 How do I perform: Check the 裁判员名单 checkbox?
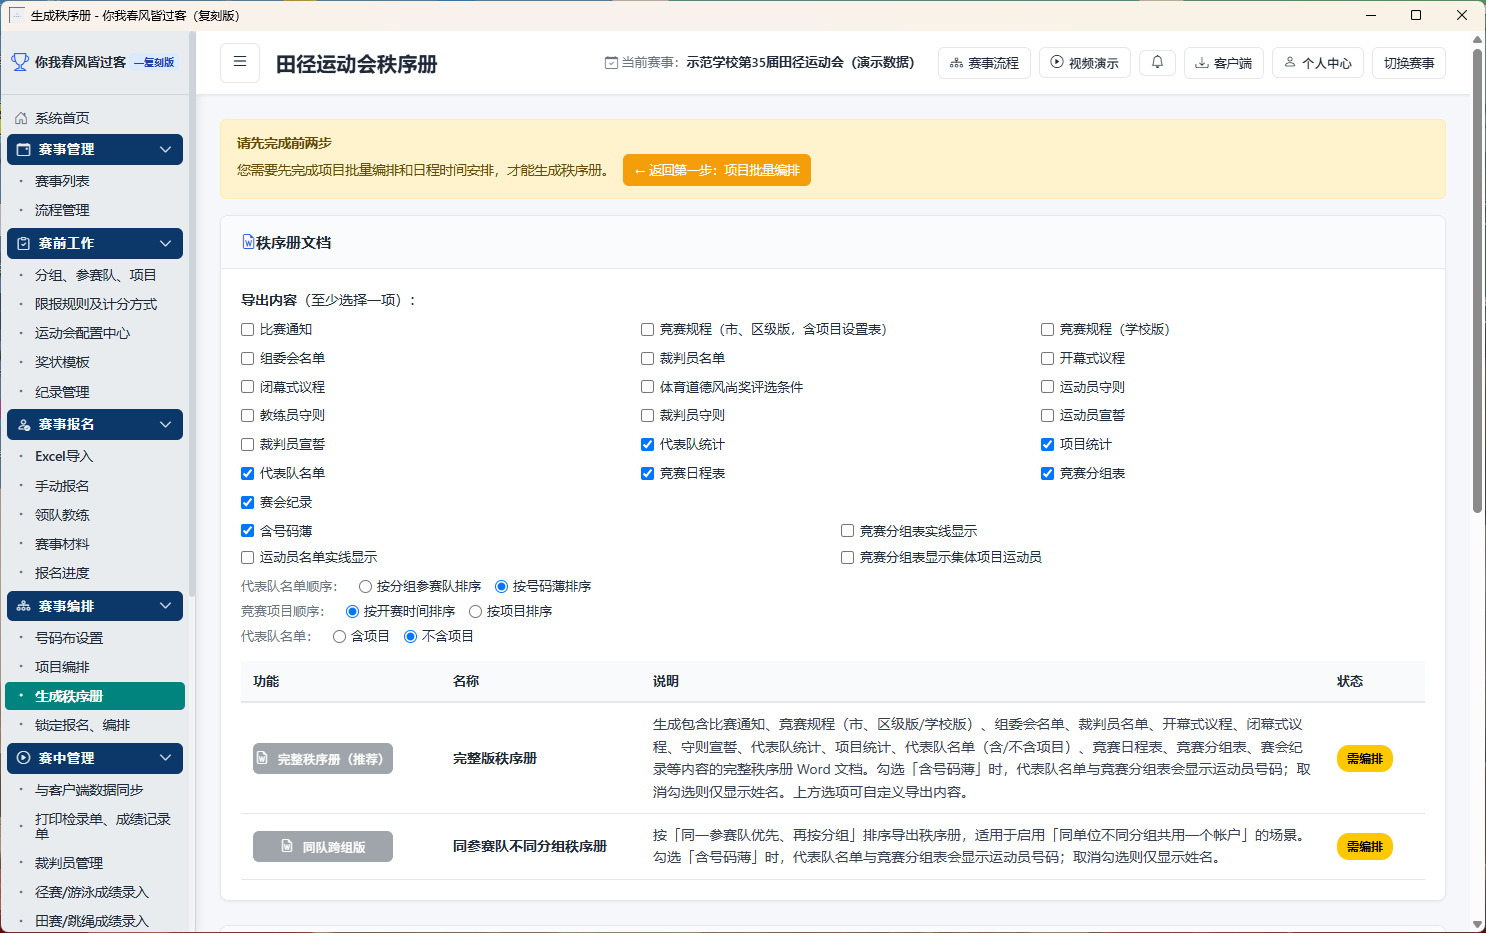tap(647, 358)
